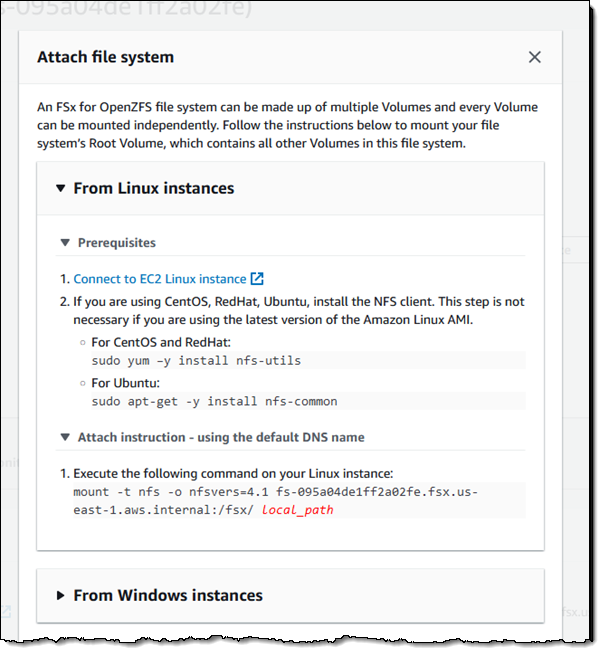Open the Connect to EC2 Linux instance link
The width and height of the screenshot is (598, 653).
tap(160, 279)
